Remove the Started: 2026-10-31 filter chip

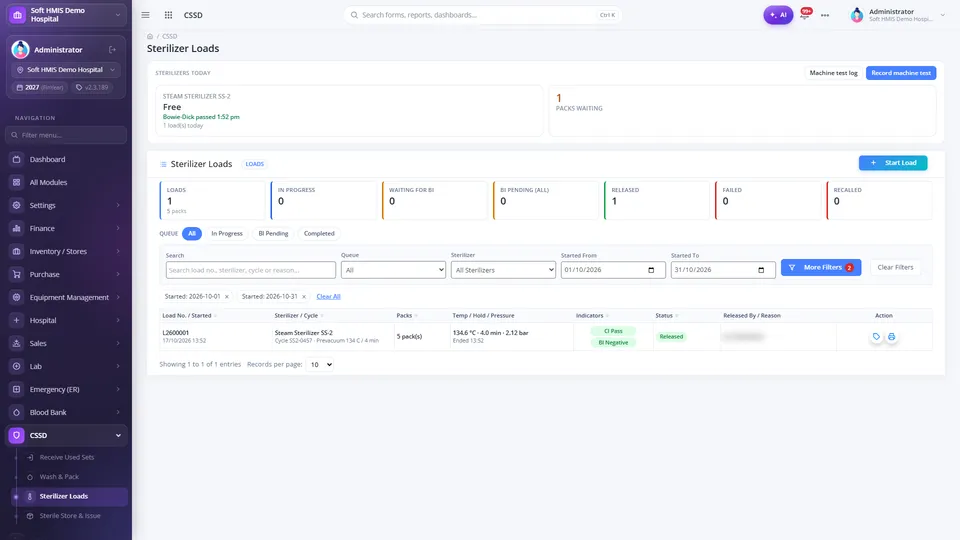coord(304,297)
